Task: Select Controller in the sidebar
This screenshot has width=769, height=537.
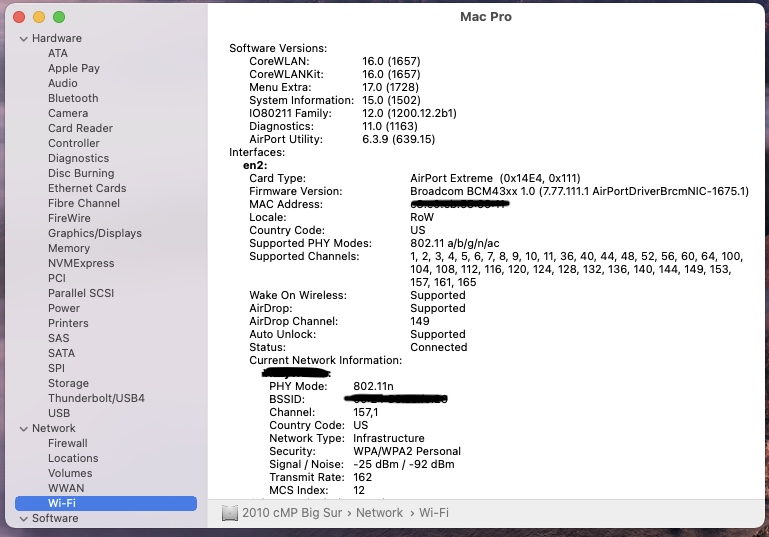Action: point(74,143)
